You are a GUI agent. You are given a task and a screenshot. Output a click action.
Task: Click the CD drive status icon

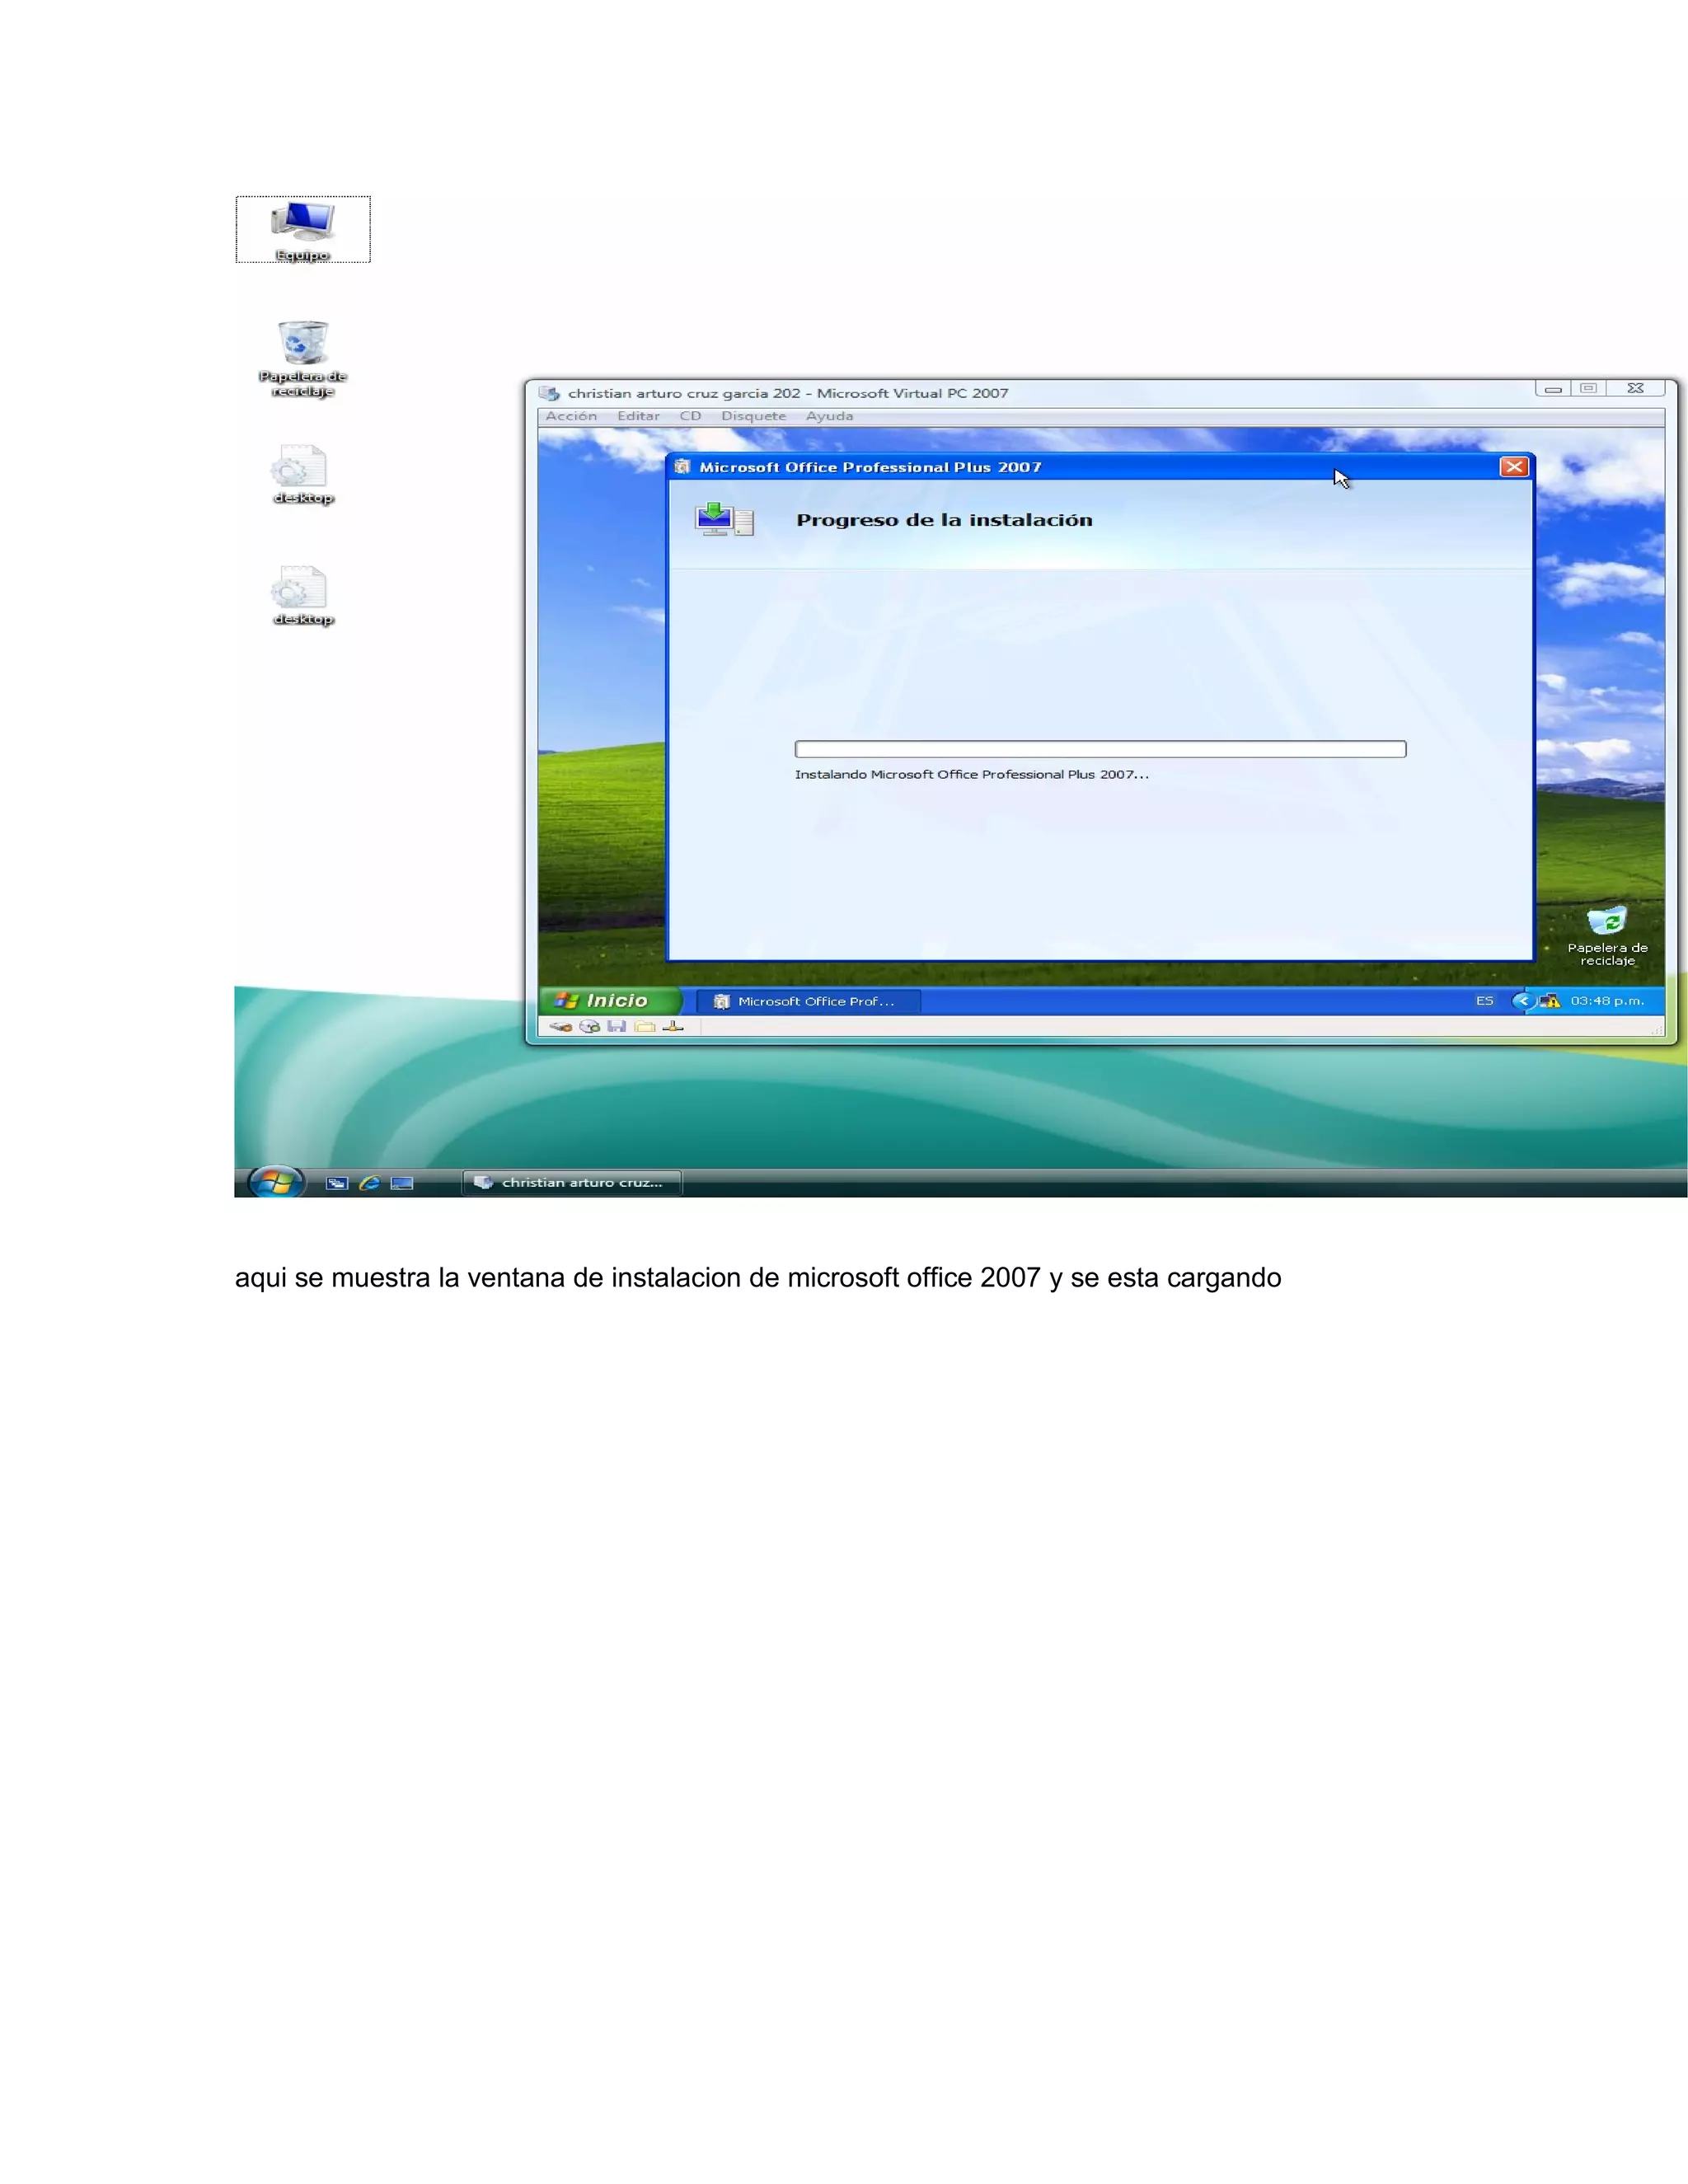(x=589, y=1026)
